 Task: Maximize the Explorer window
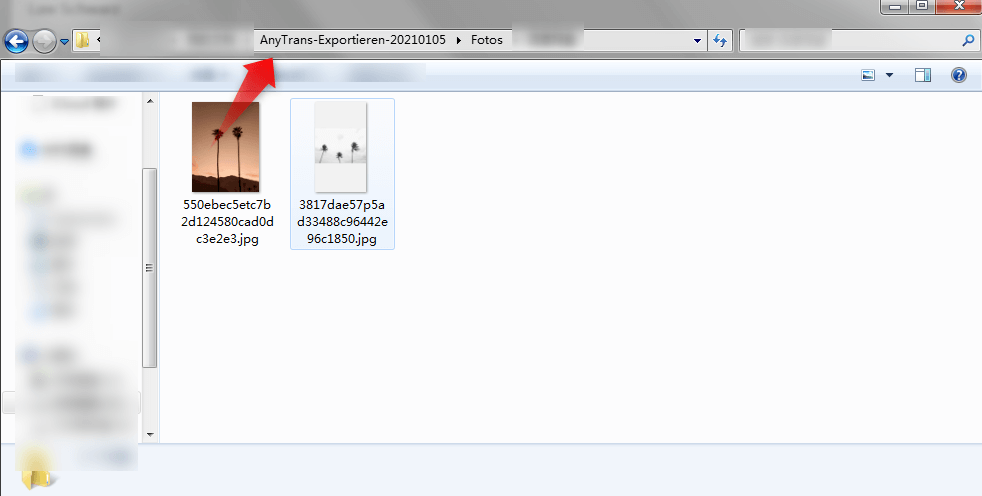[923, 6]
